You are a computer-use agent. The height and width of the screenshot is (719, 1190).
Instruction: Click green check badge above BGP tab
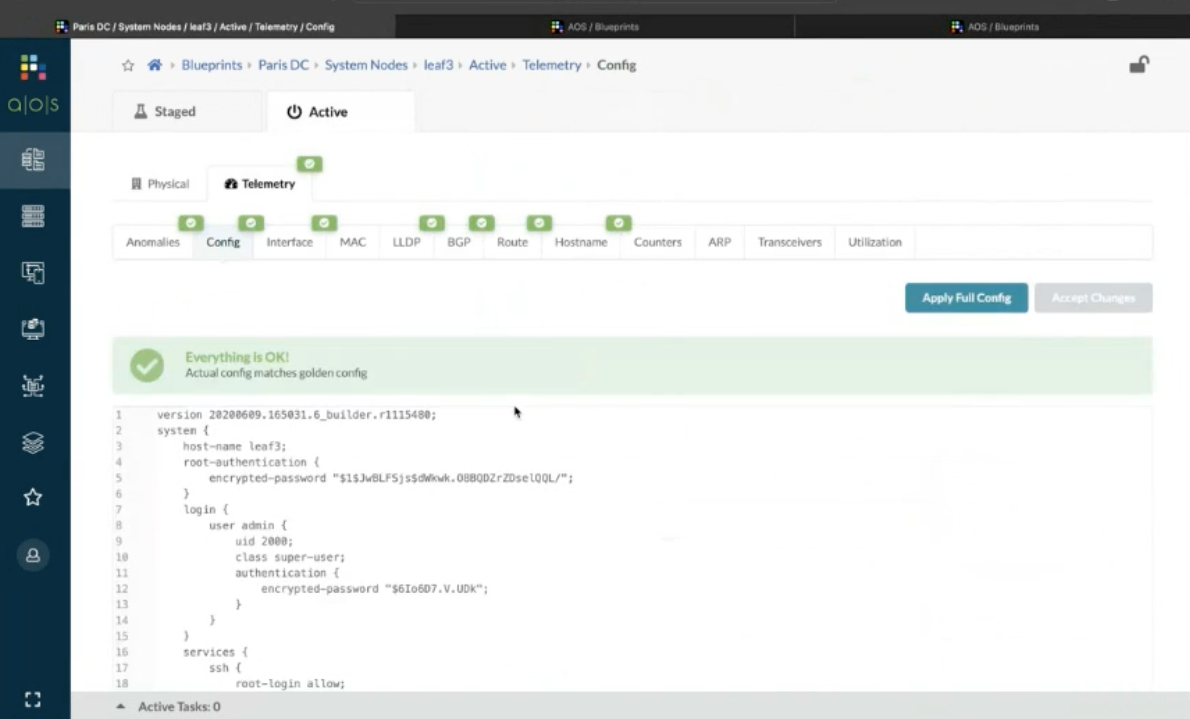tap(481, 222)
